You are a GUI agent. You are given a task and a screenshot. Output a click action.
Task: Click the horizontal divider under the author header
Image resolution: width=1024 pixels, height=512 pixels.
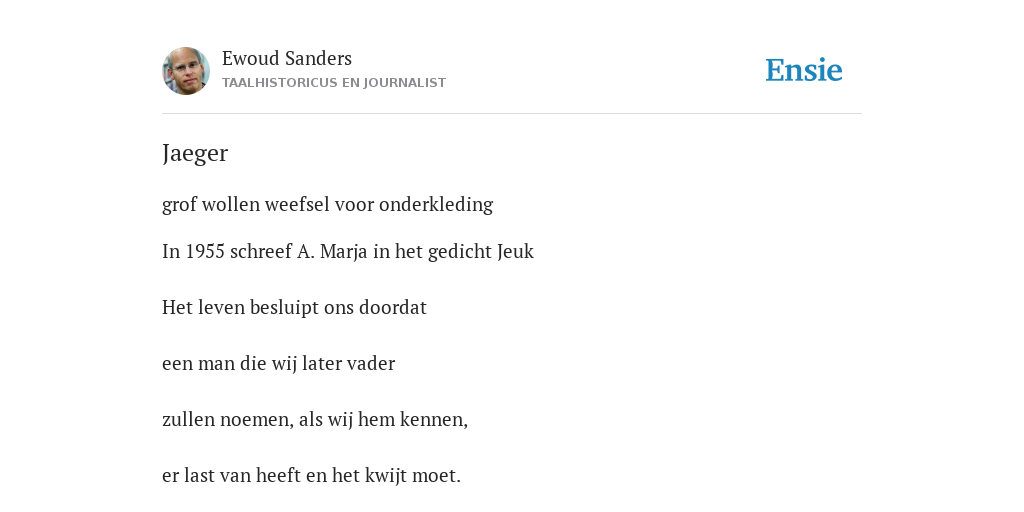tap(512, 114)
